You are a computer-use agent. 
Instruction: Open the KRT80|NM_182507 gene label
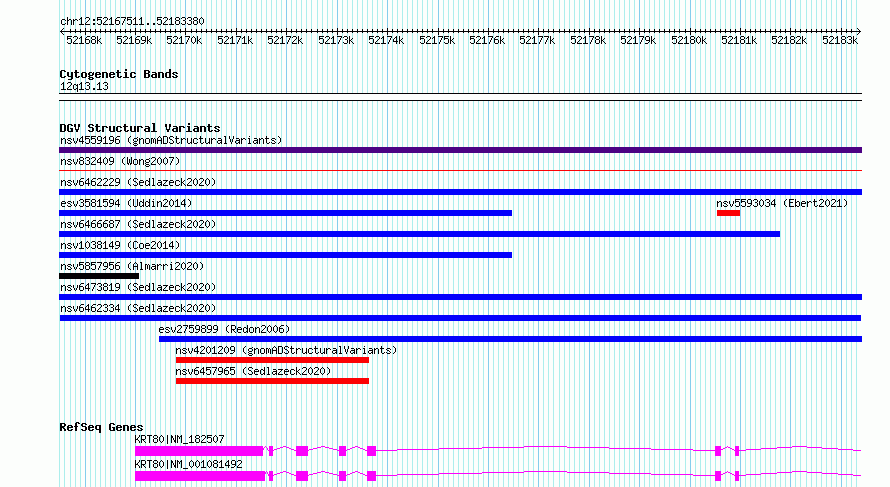(x=179, y=439)
